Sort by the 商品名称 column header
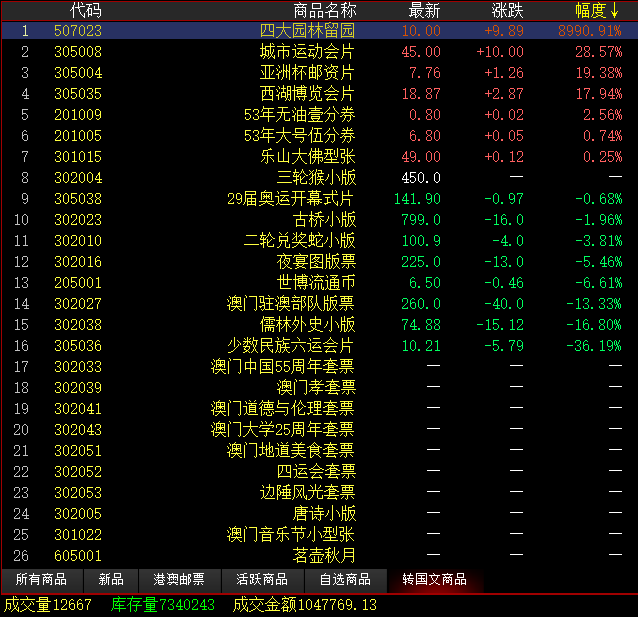 pos(324,10)
